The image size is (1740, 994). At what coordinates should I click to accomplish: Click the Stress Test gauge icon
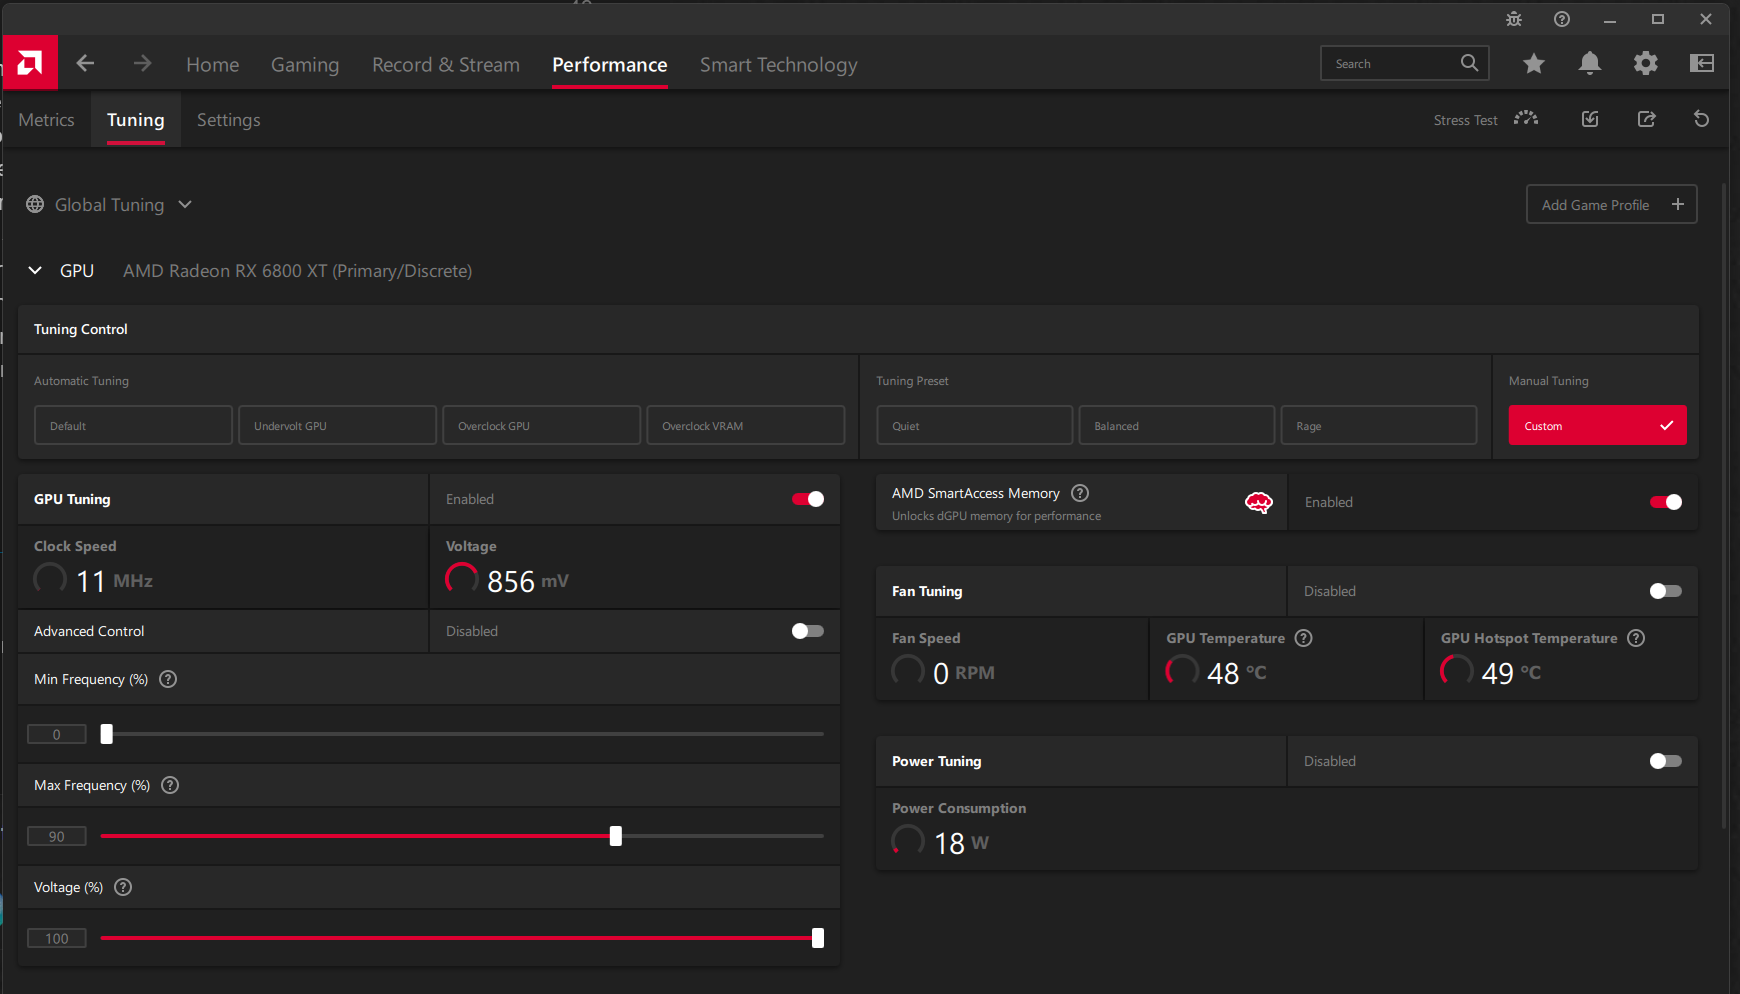point(1525,119)
